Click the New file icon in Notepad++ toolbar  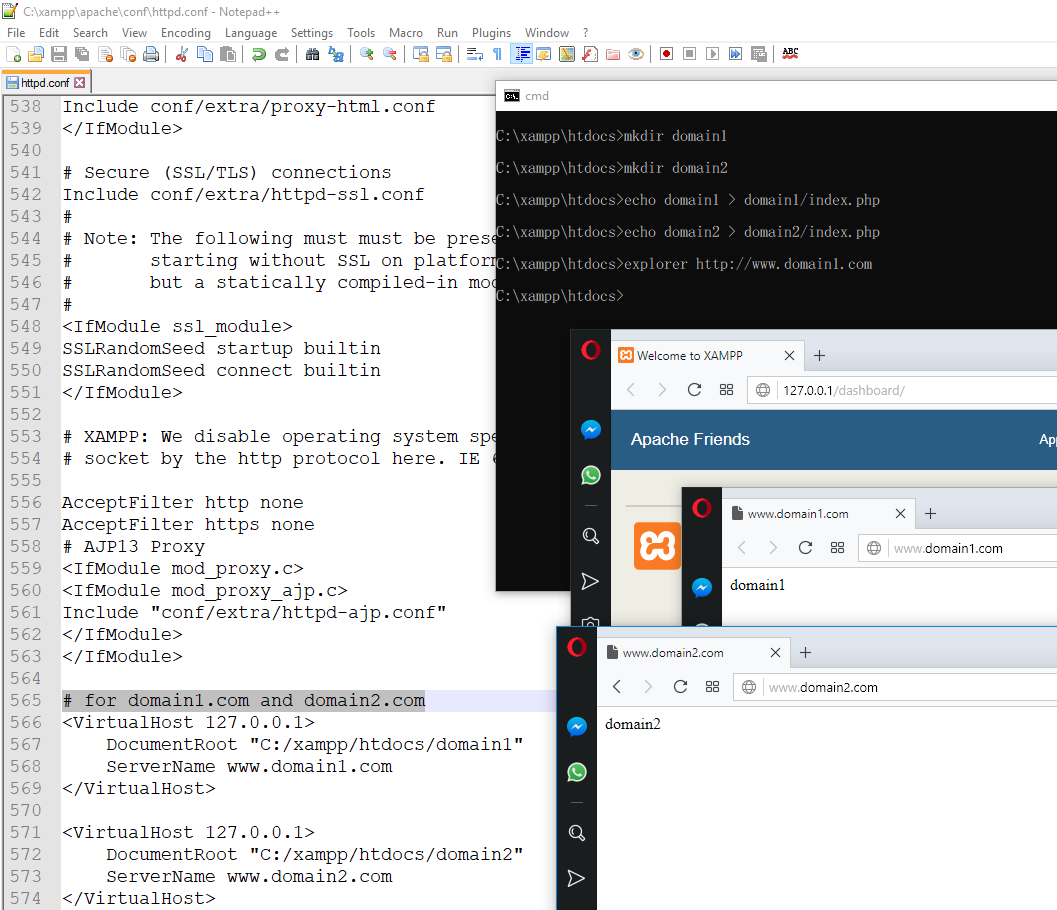click(x=14, y=54)
